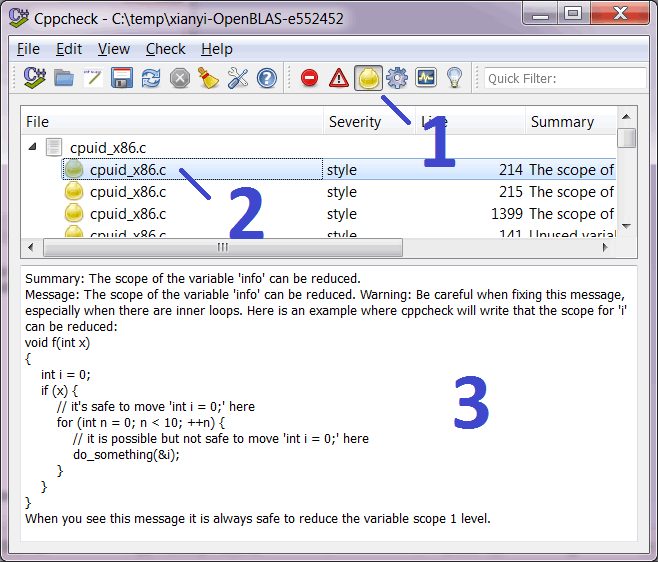Save results with the floppy disk icon
This screenshot has width=658, height=562.
[x=122, y=78]
